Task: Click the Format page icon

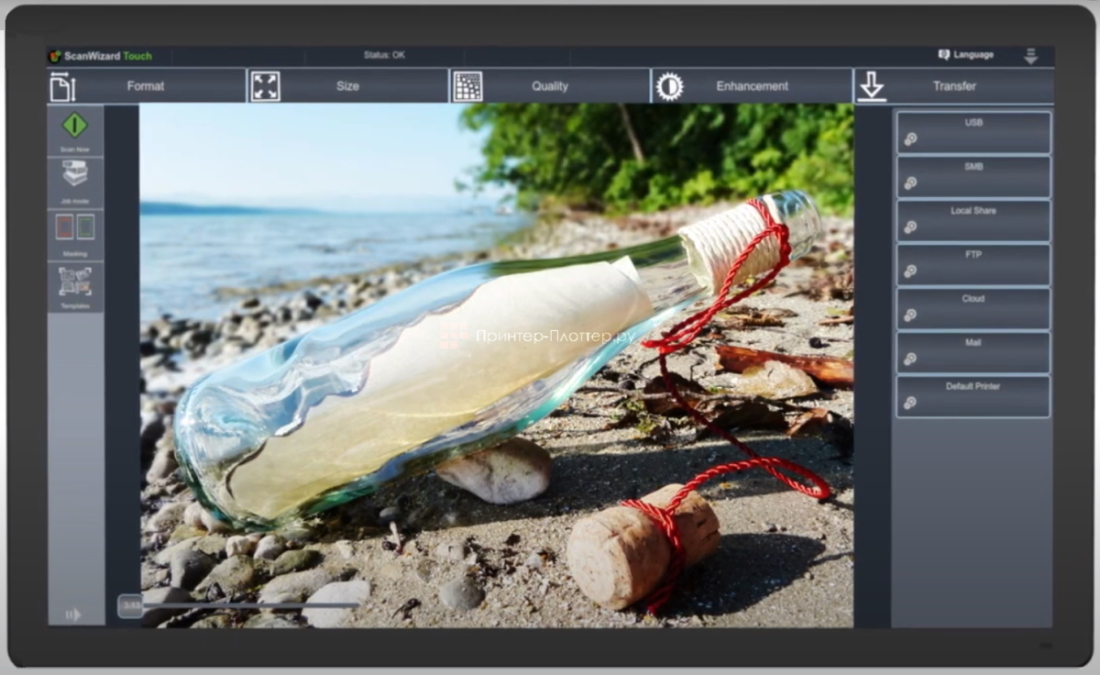Action: tap(62, 87)
